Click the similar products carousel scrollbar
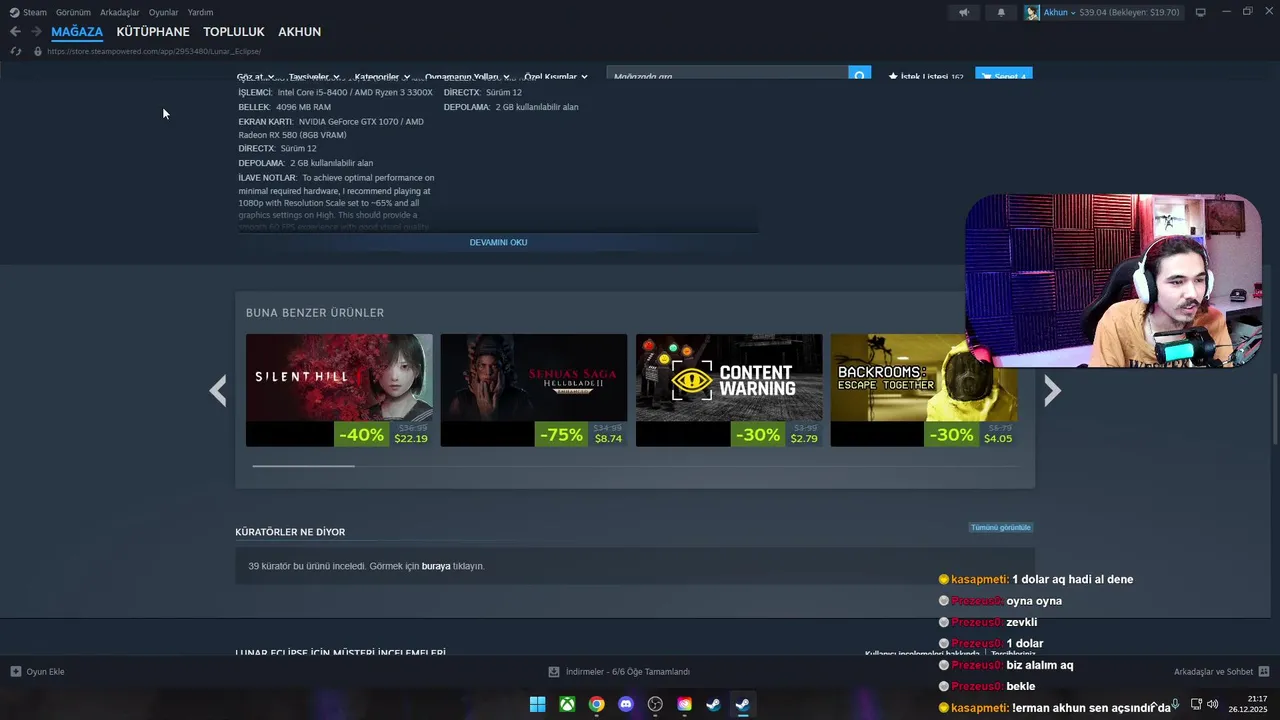Image resolution: width=1280 pixels, height=720 pixels. coord(303,466)
